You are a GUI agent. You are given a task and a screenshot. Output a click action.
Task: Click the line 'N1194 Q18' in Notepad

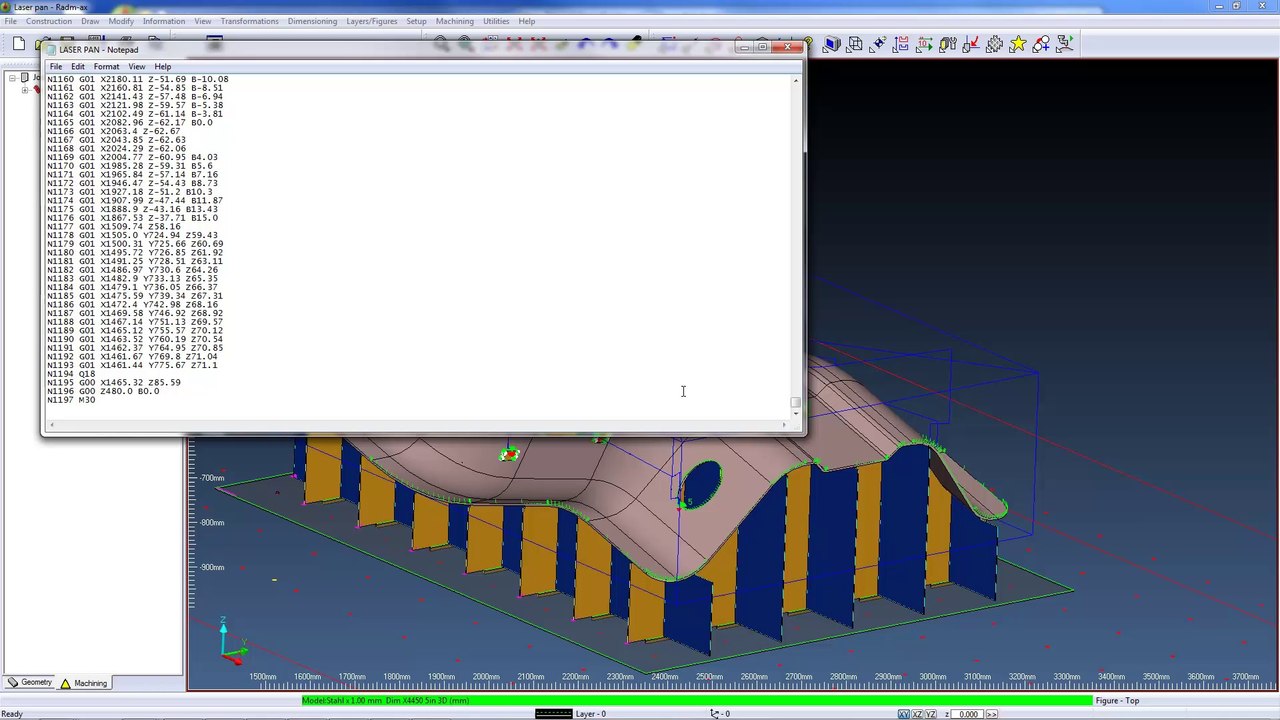(x=71, y=374)
